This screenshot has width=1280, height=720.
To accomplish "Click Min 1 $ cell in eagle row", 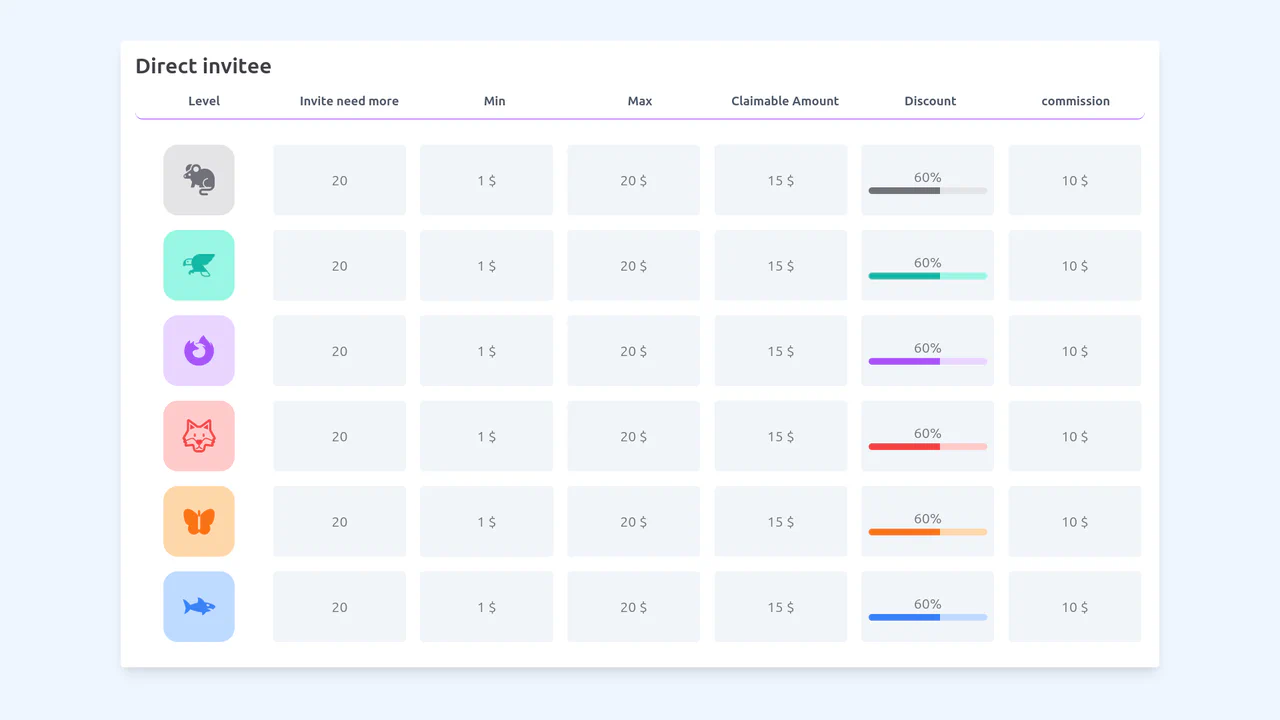I will coord(487,265).
